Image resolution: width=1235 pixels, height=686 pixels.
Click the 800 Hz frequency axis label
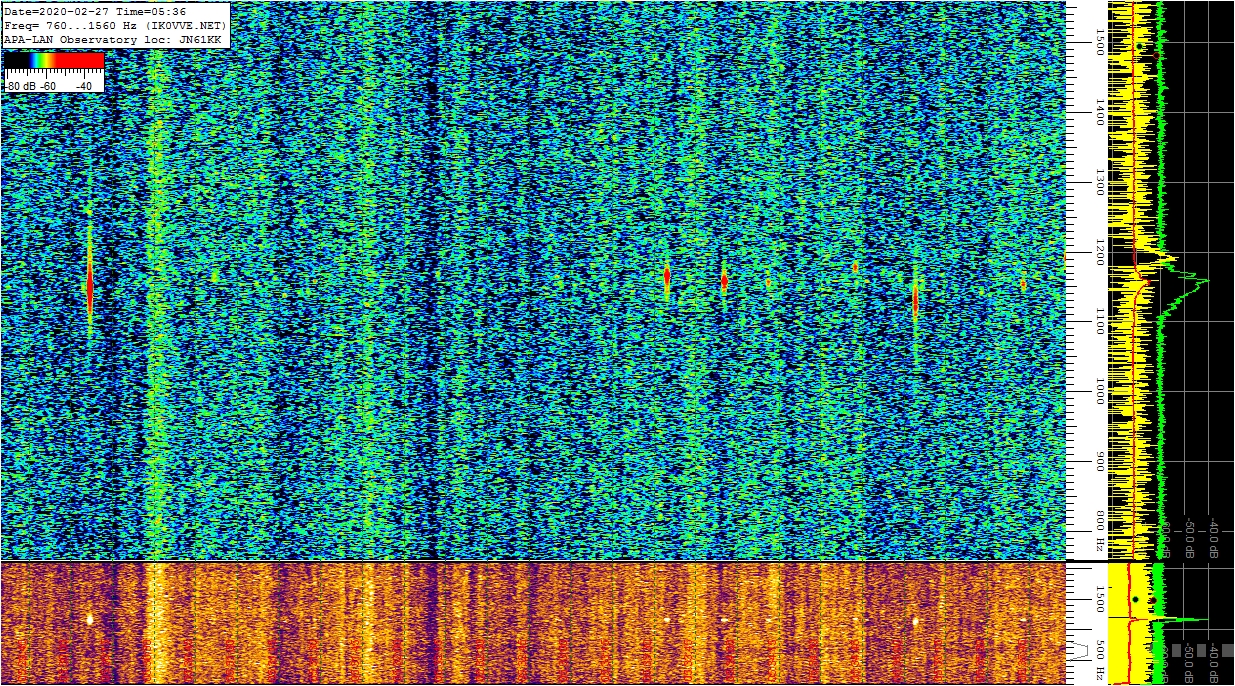pos(1099,532)
